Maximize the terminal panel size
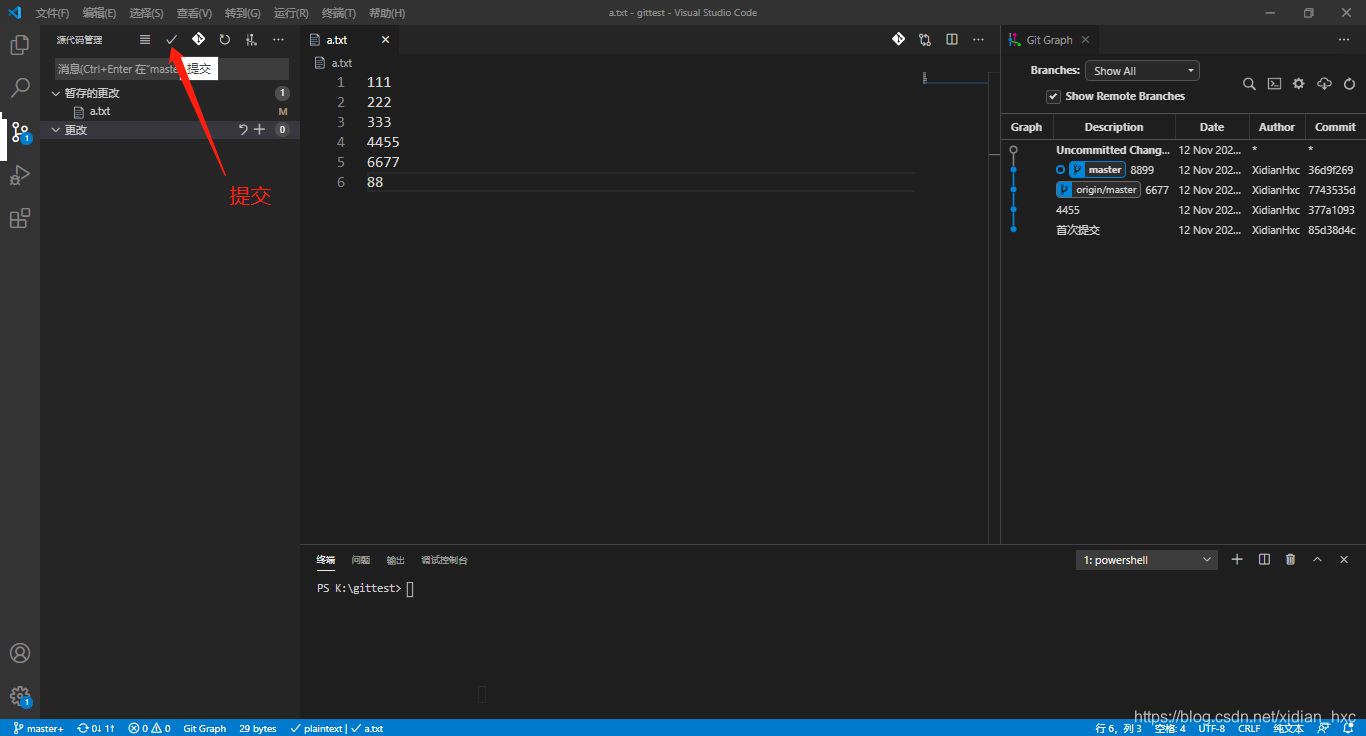This screenshot has width=1366, height=736. click(x=1317, y=560)
